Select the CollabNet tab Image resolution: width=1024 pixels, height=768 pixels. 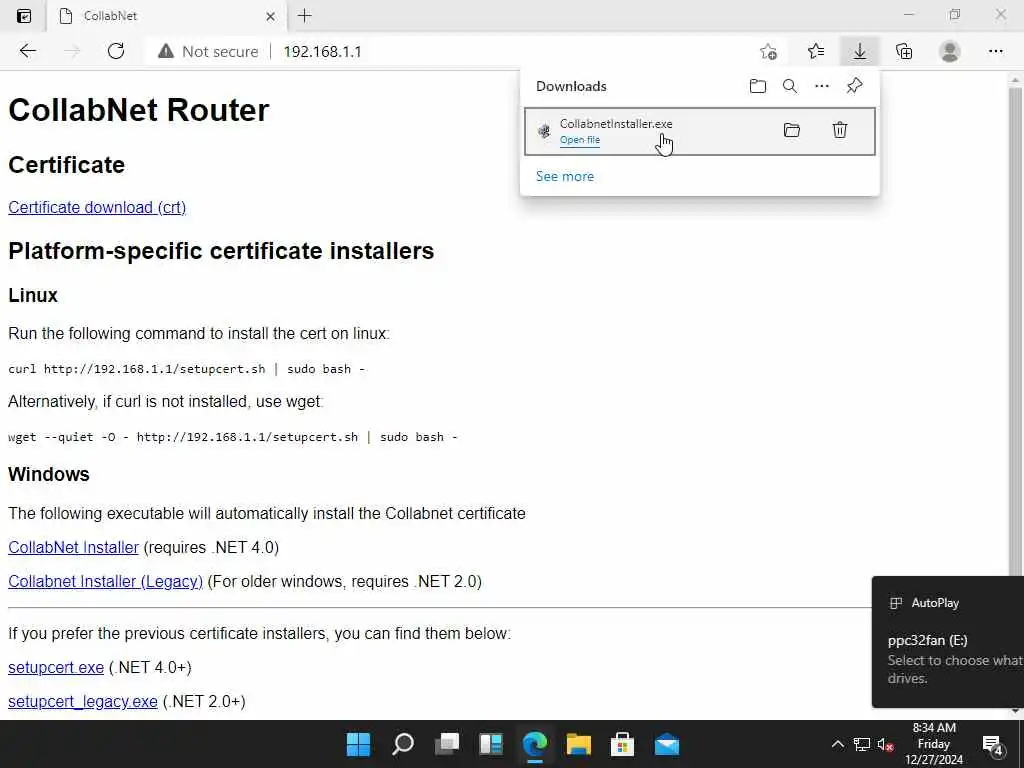167,16
